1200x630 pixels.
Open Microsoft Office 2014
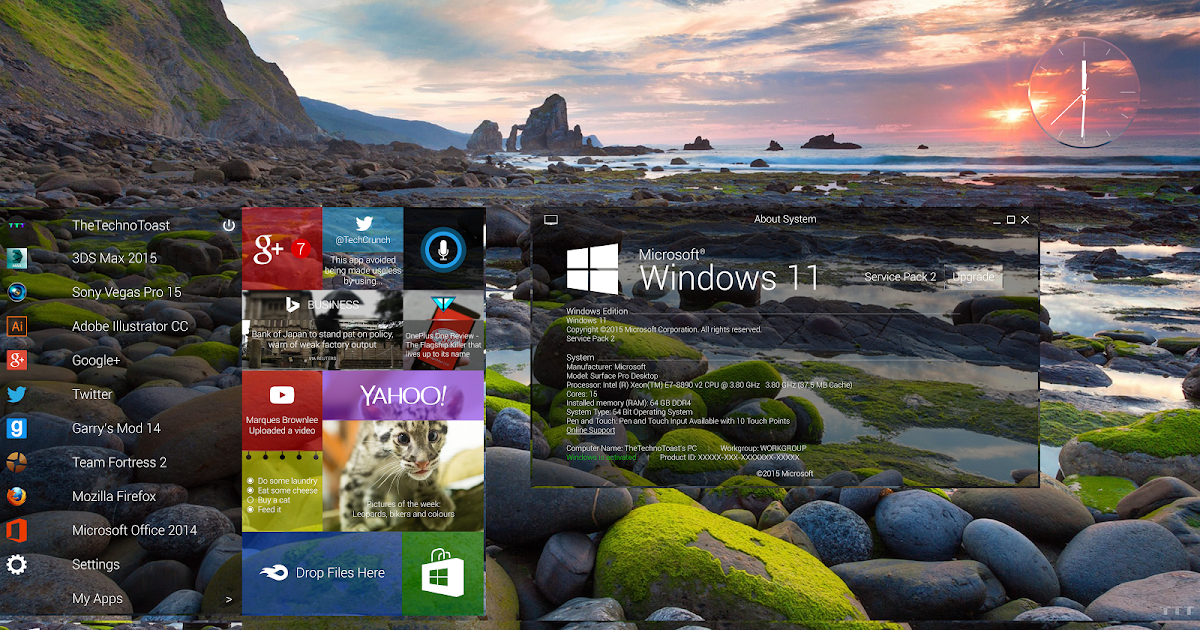pos(134,530)
